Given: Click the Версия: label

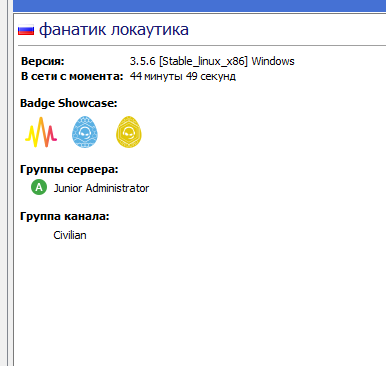Looking at the screenshot, I should 43,61.
